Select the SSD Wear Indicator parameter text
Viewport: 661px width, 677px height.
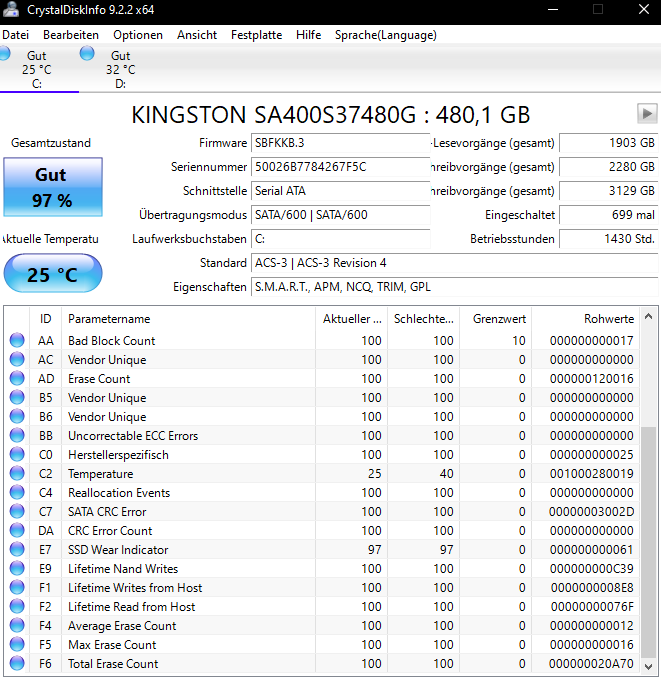pos(118,550)
